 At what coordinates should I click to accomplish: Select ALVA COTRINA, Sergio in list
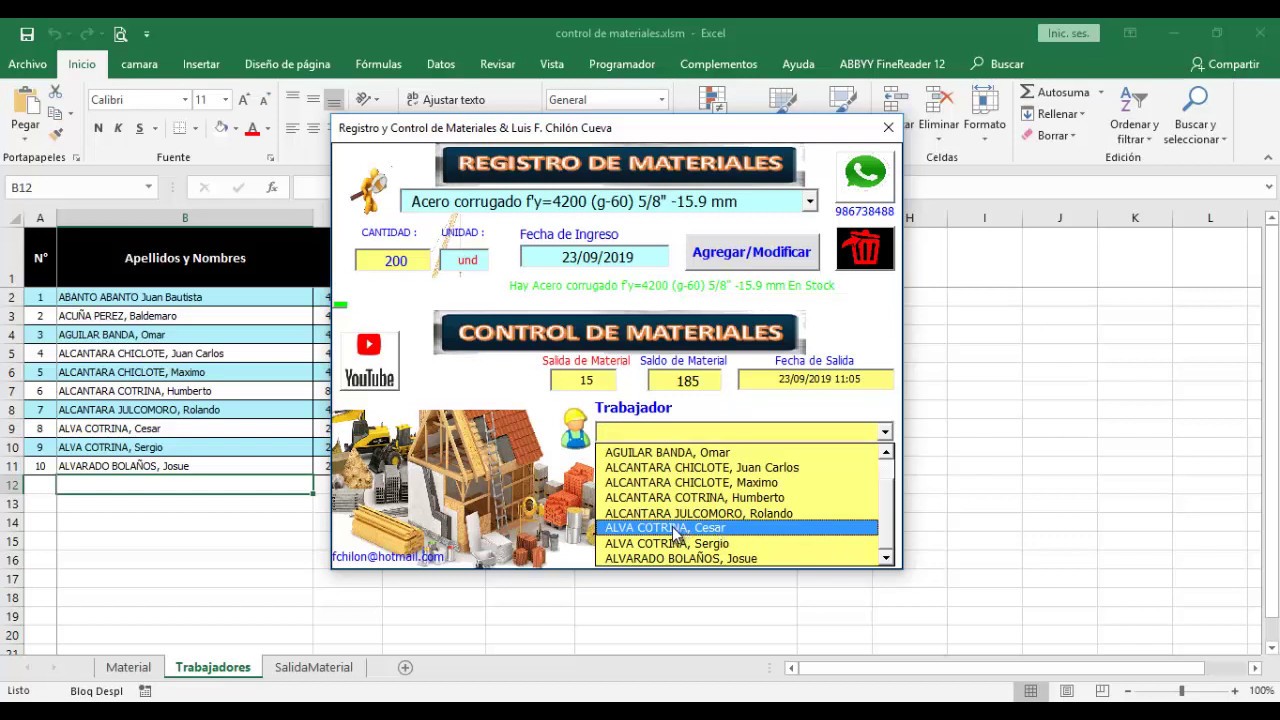pos(737,543)
